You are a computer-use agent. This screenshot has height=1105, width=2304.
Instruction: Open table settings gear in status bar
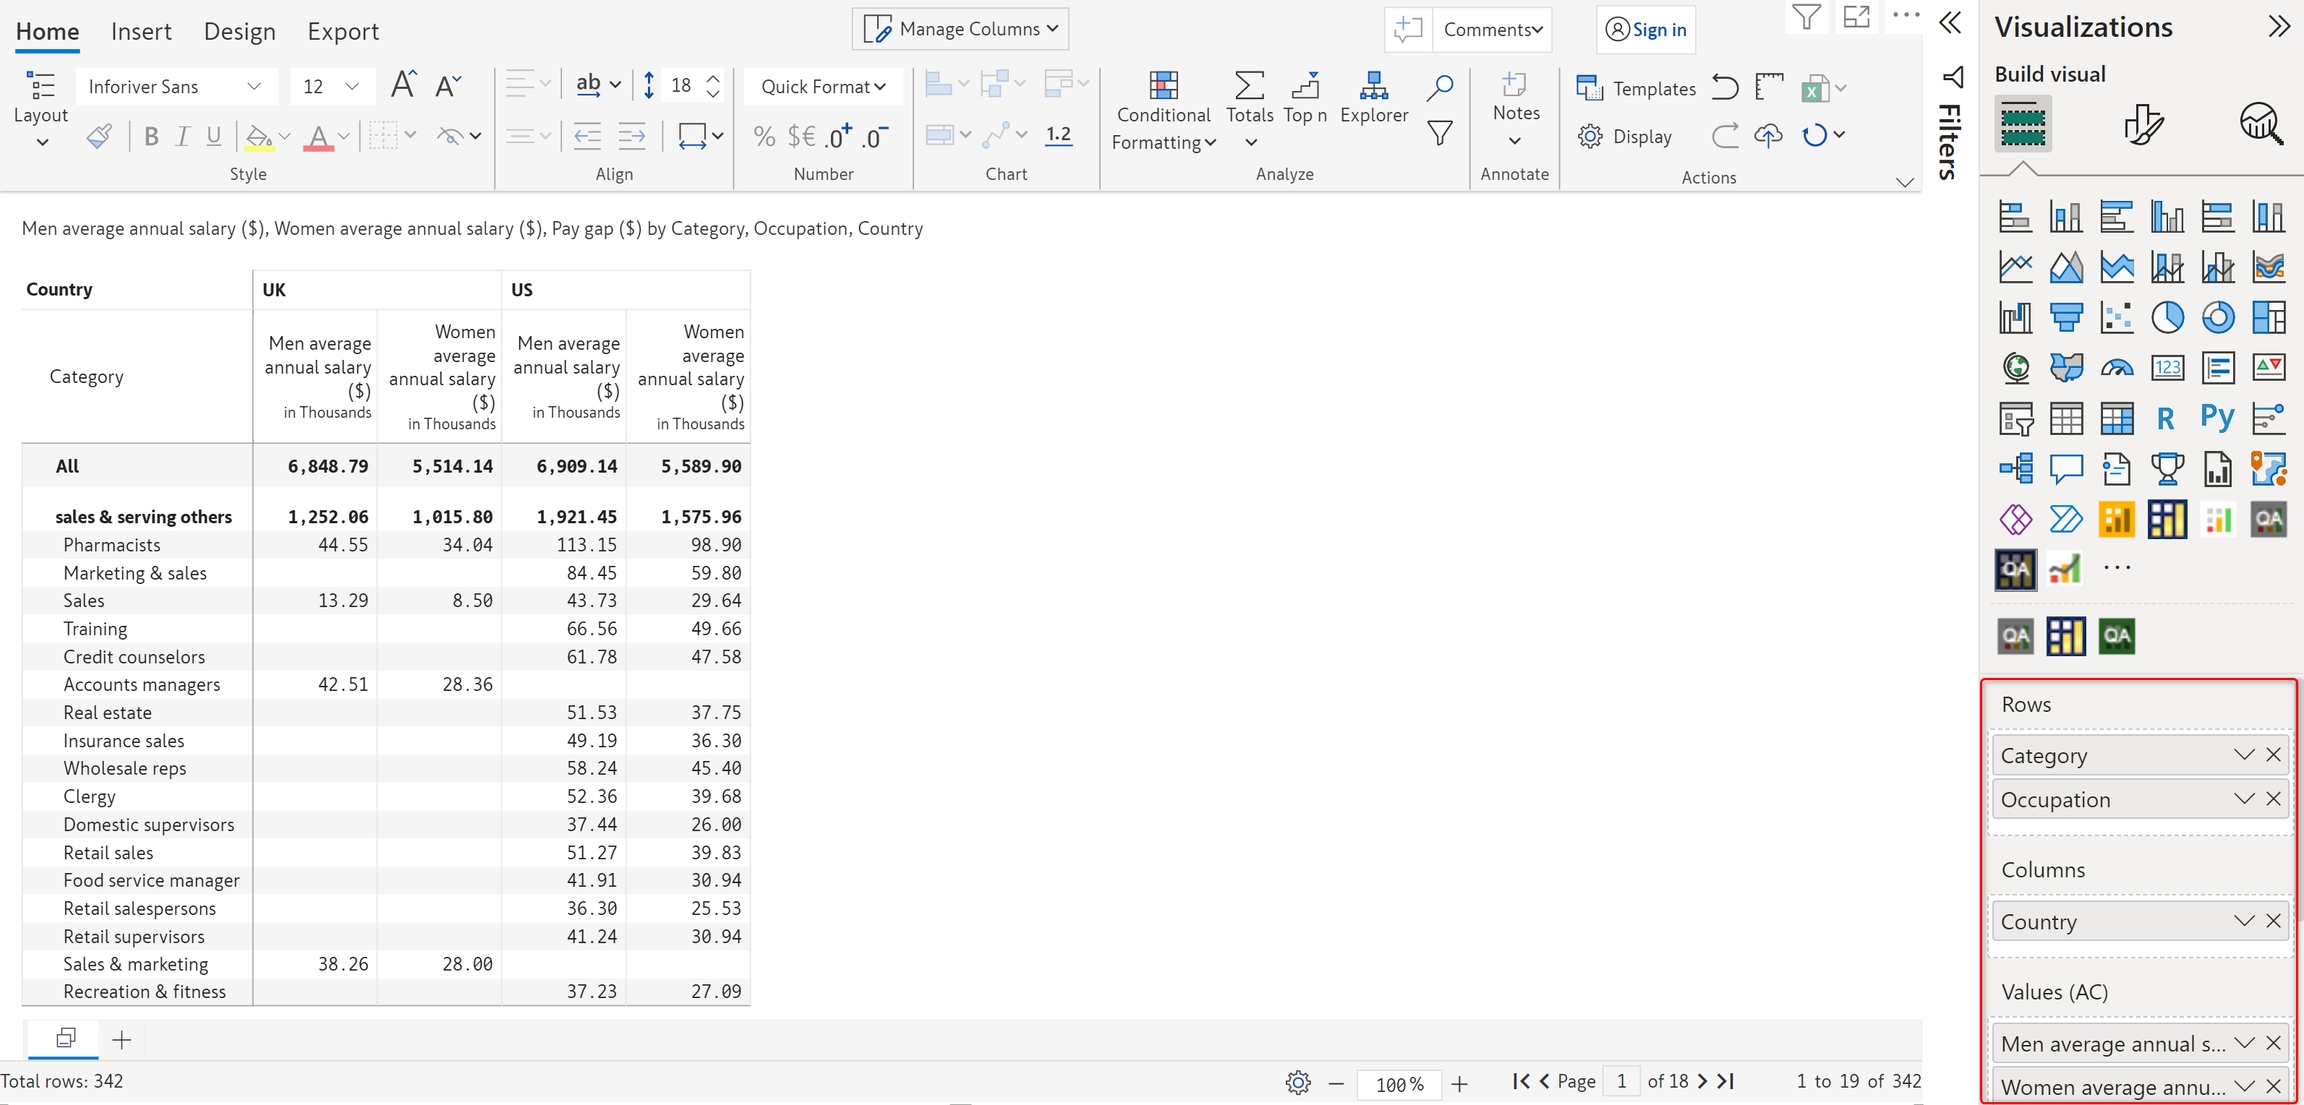click(1298, 1082)
